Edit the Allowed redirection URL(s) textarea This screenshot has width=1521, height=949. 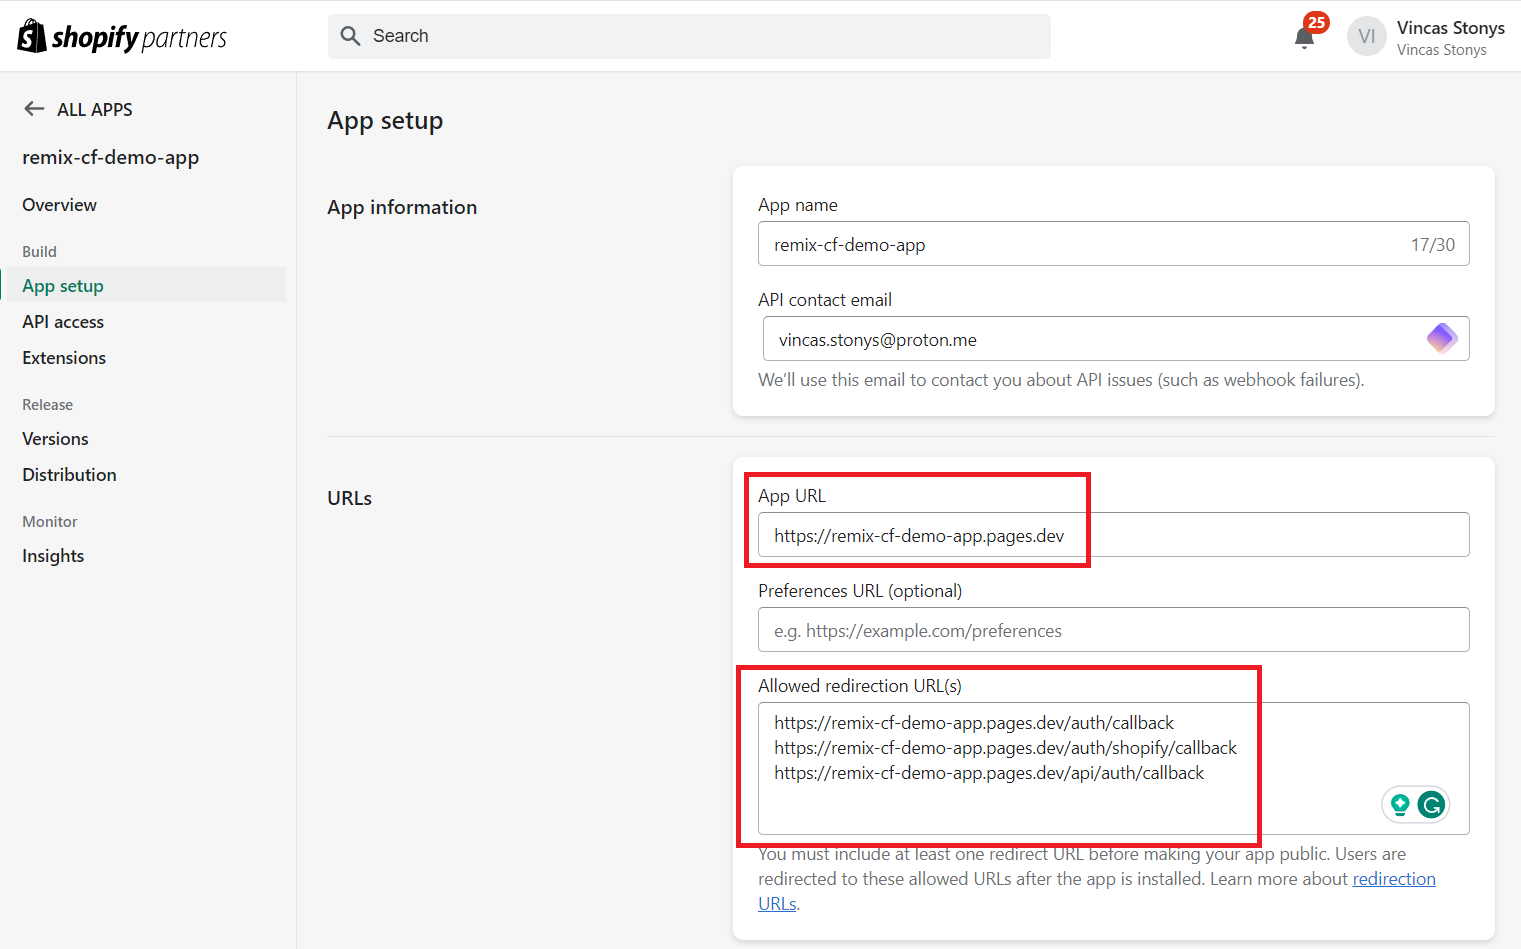(x=1113, y=768)
